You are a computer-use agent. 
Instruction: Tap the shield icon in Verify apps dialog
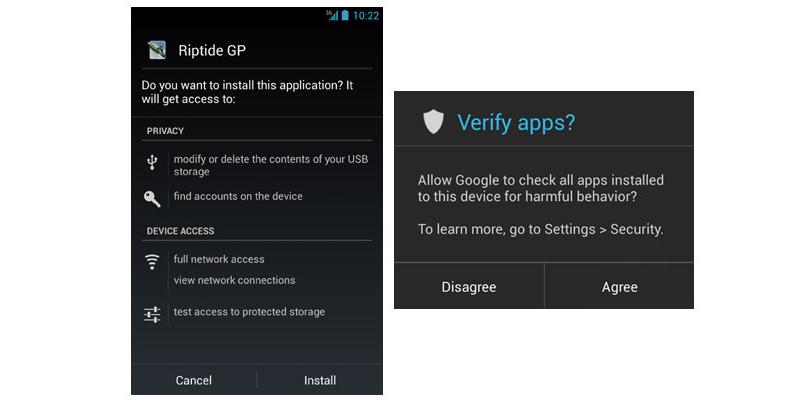click(434, 122)
